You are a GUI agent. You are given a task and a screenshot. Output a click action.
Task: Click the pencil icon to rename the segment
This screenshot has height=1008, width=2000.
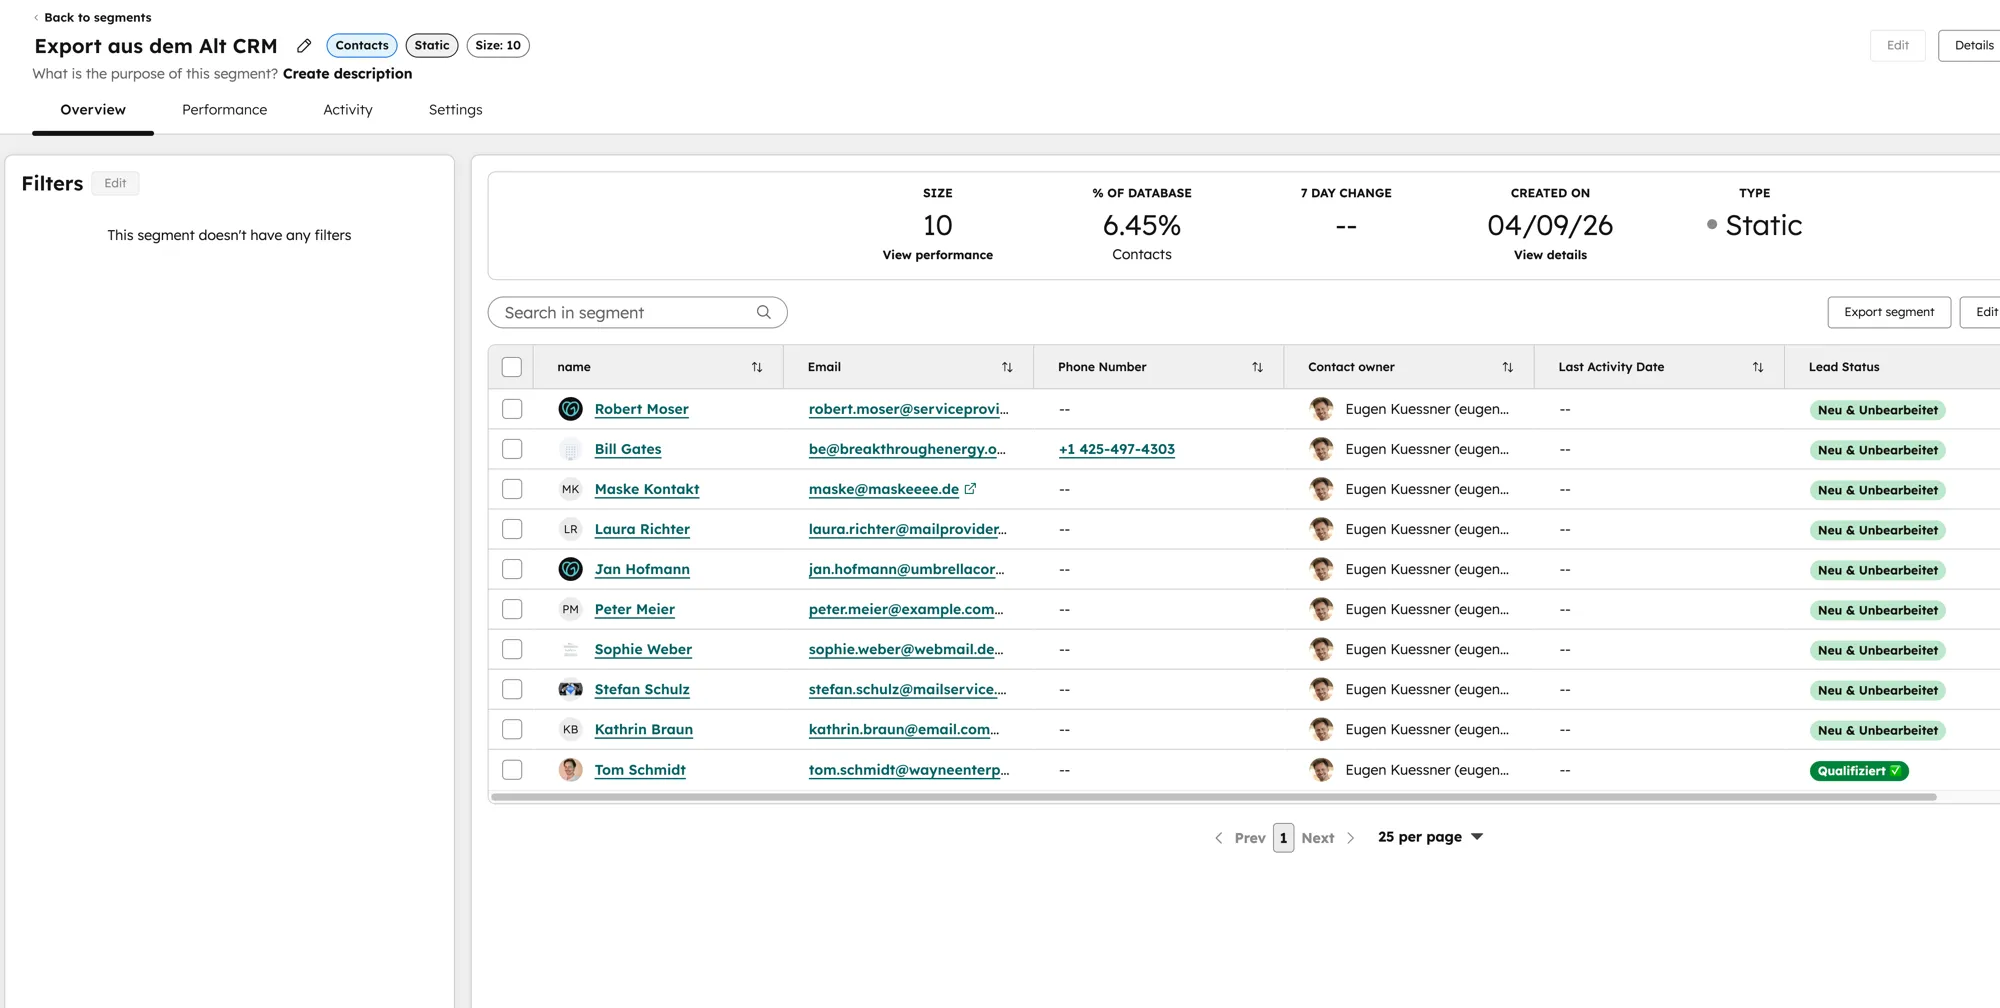303,45
